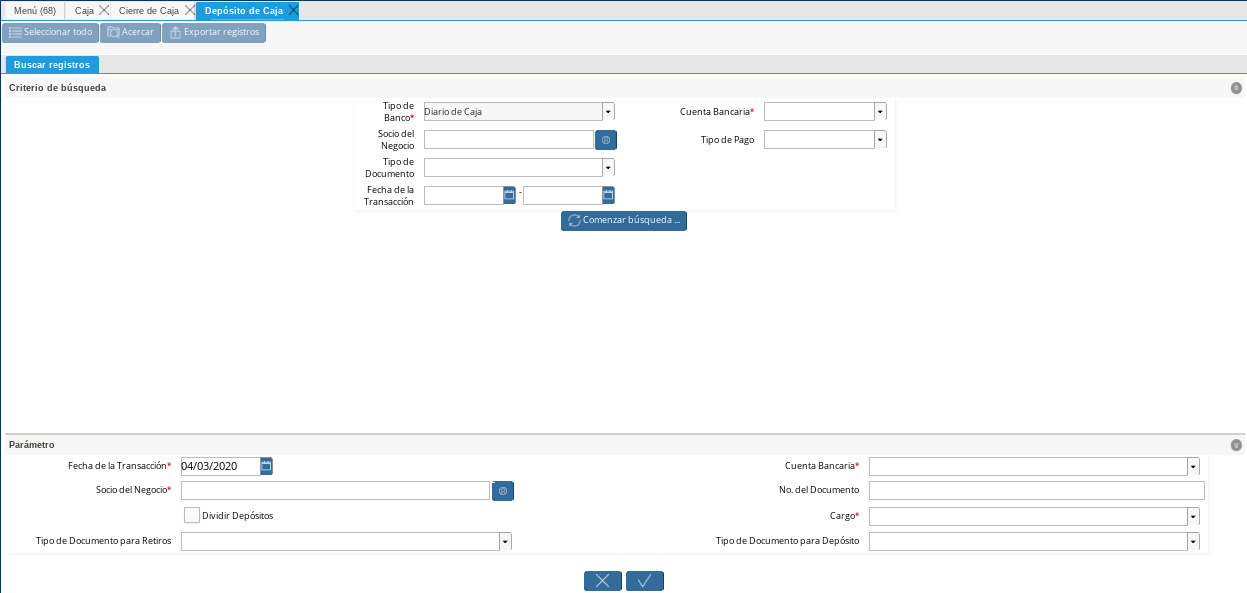Open parameter Cuenta Bancaria dropdown
The image size is (1247, 593).
(x=1193, y=466)
